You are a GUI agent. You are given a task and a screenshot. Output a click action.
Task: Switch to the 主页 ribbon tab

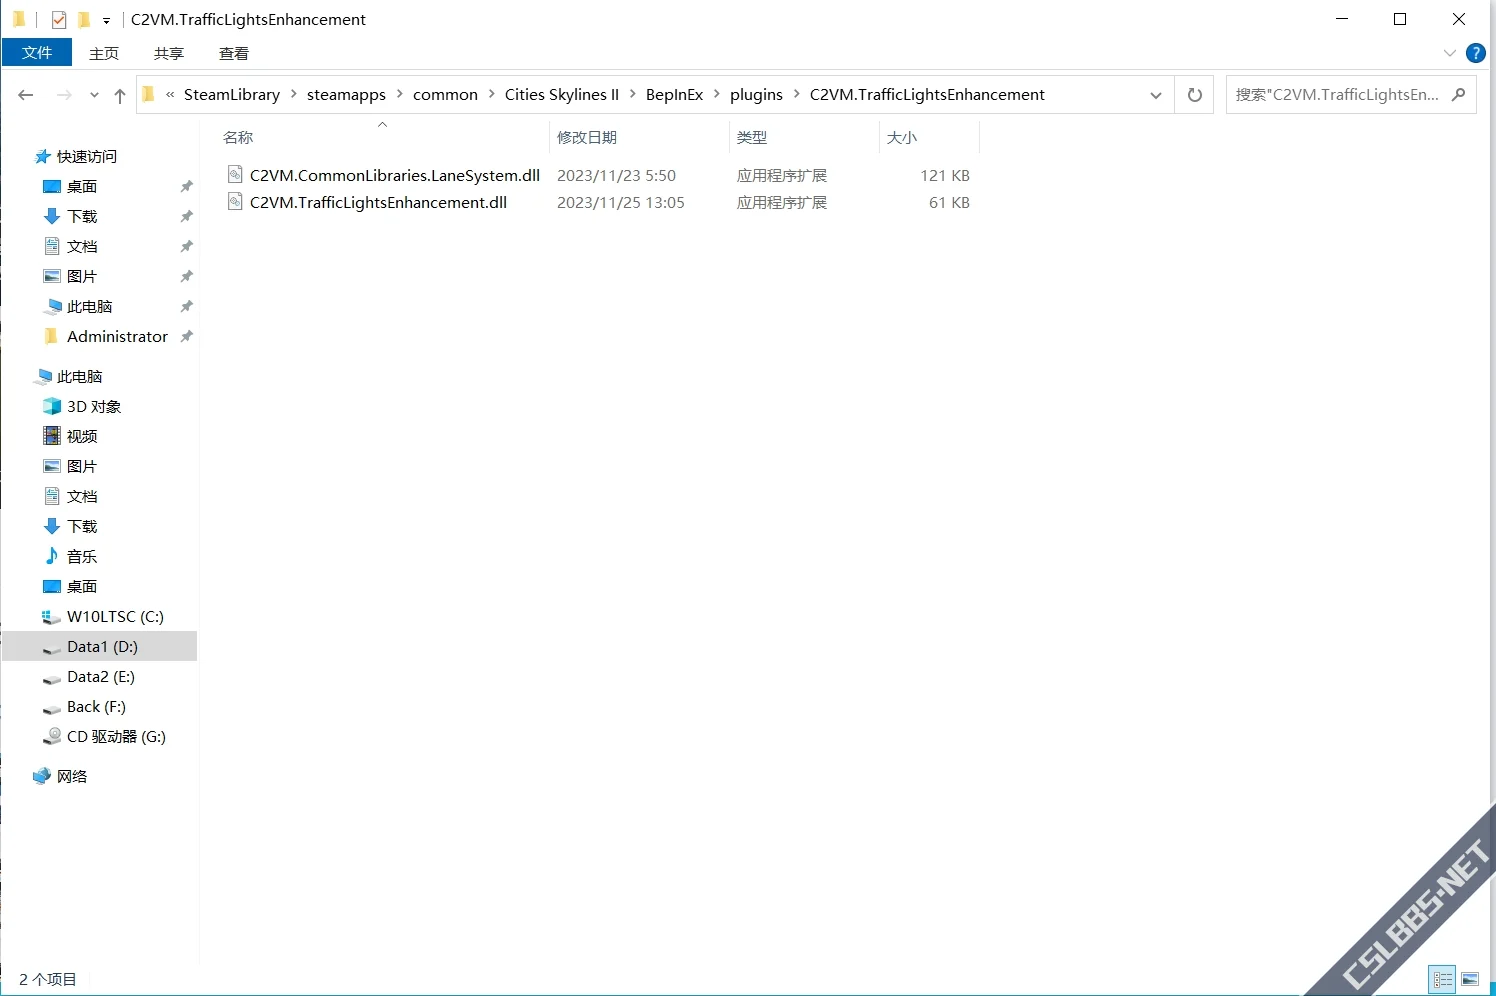(104, 53)
